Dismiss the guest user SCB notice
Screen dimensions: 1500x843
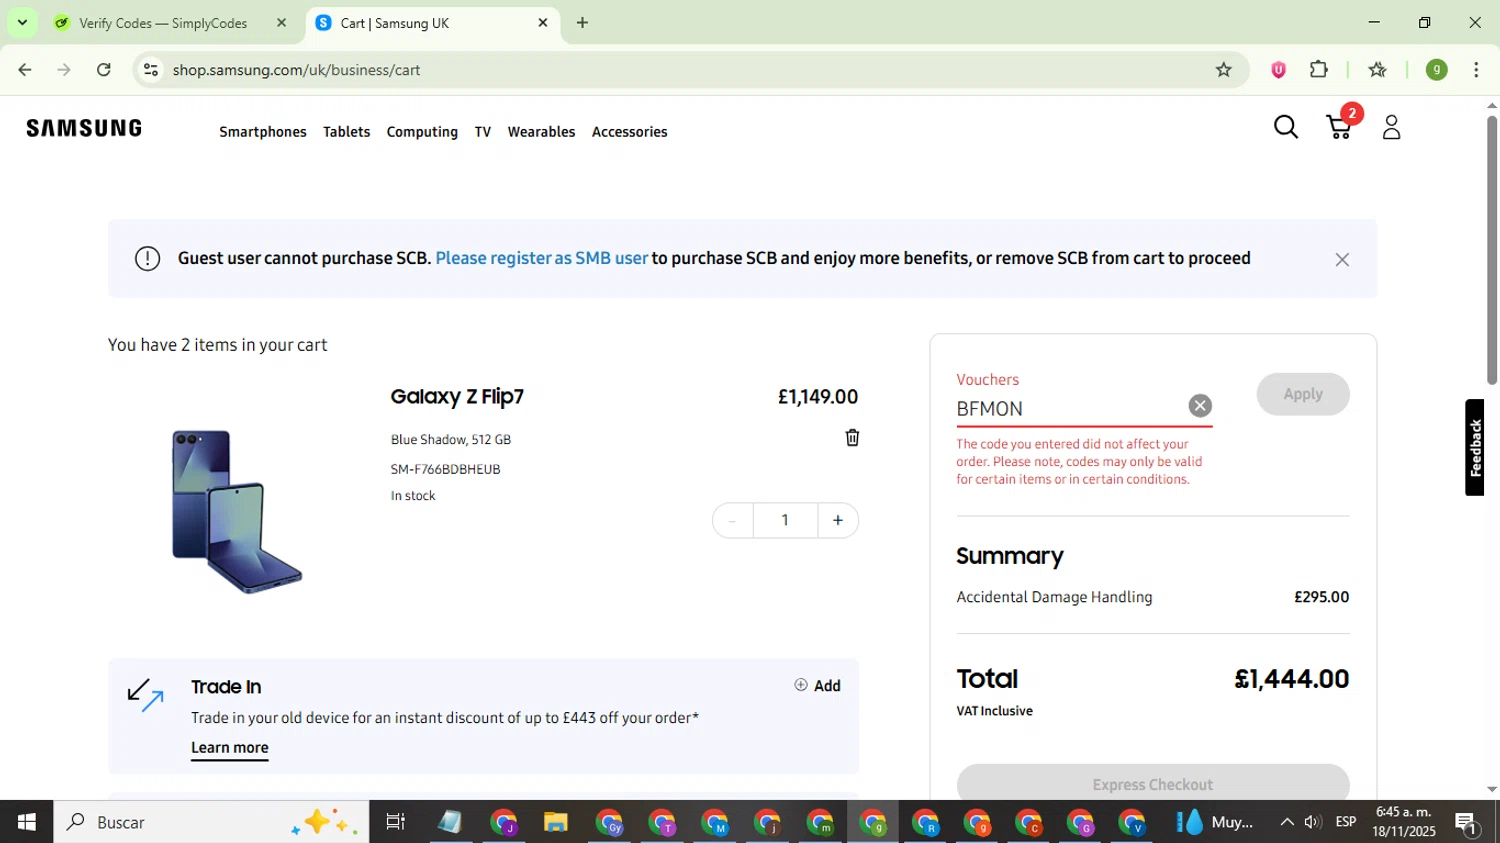1342,259
